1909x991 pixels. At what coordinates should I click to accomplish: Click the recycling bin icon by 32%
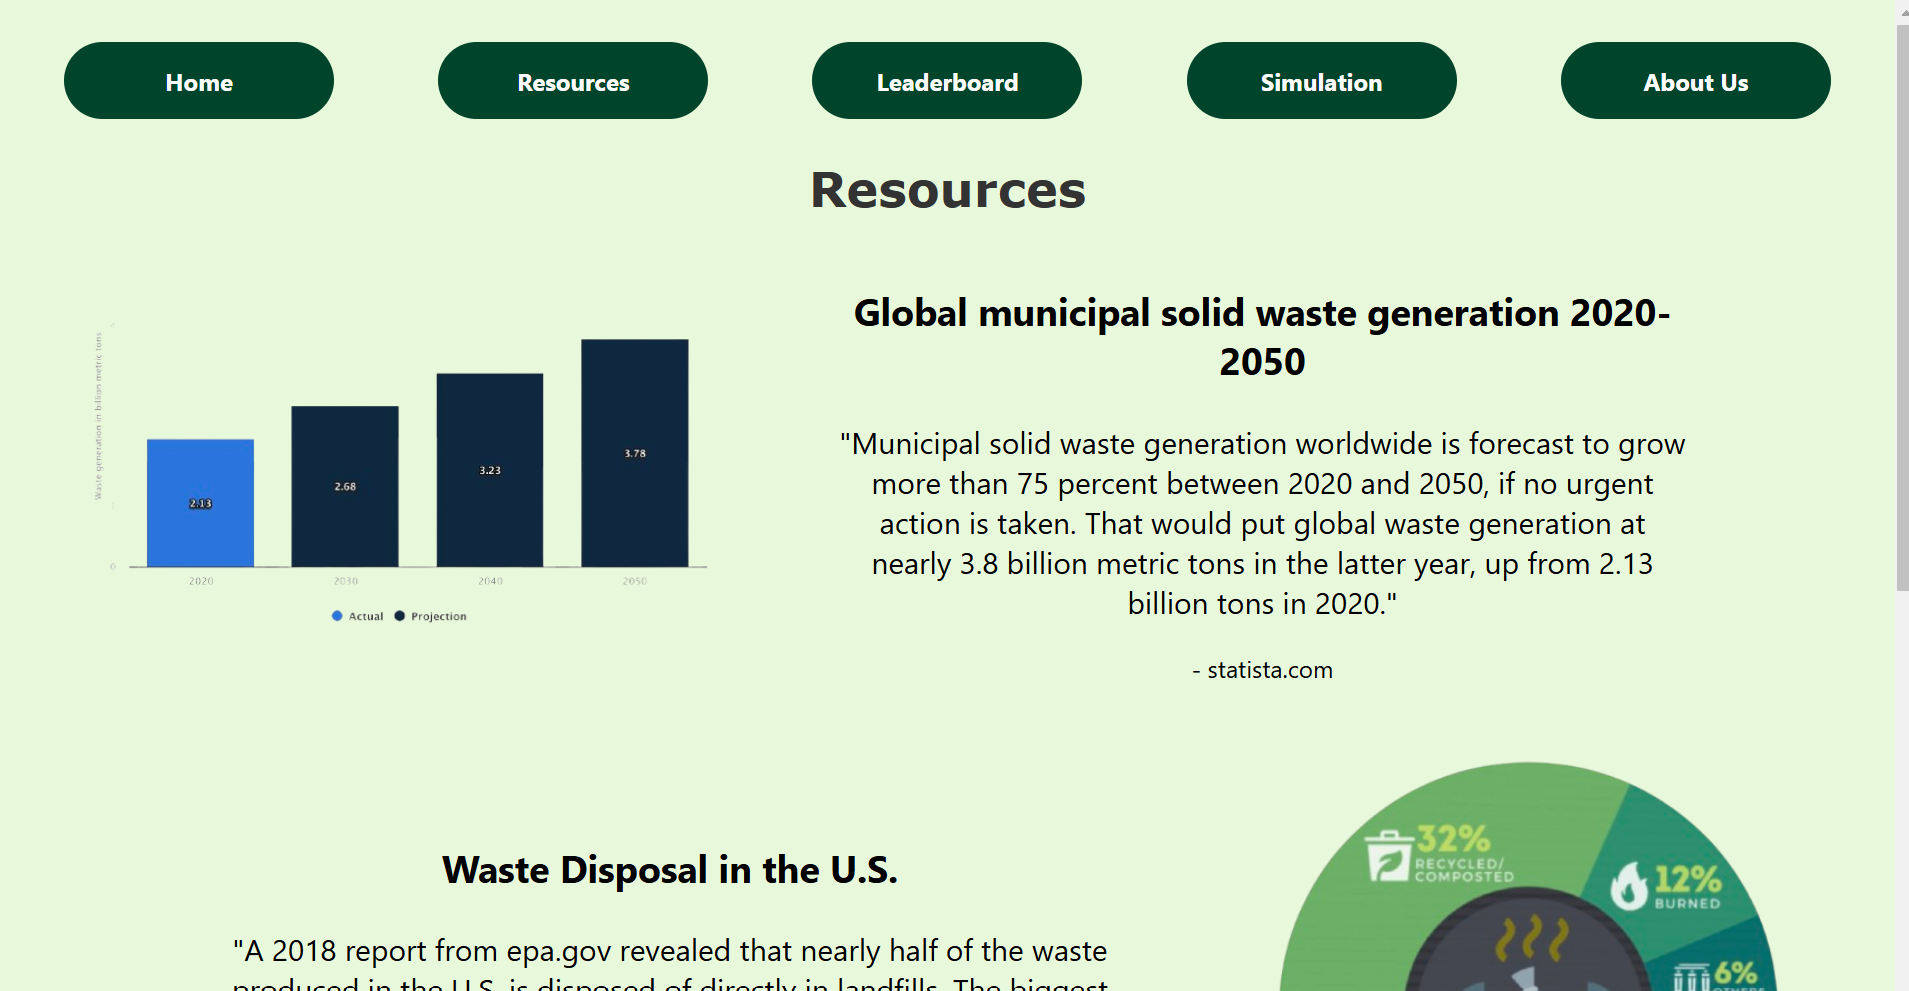click(1388, 856)
